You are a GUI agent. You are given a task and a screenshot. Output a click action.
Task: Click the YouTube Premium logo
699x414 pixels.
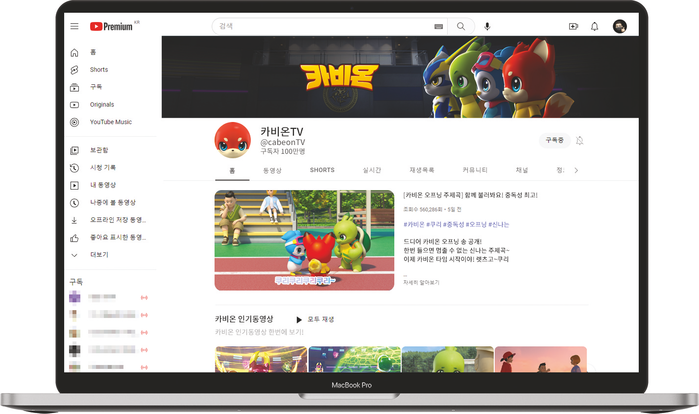coord(111,26)
